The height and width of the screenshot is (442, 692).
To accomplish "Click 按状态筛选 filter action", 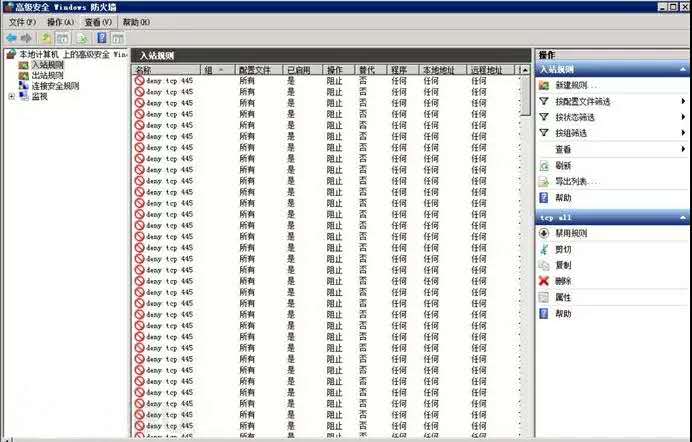I will pos(575,117).
